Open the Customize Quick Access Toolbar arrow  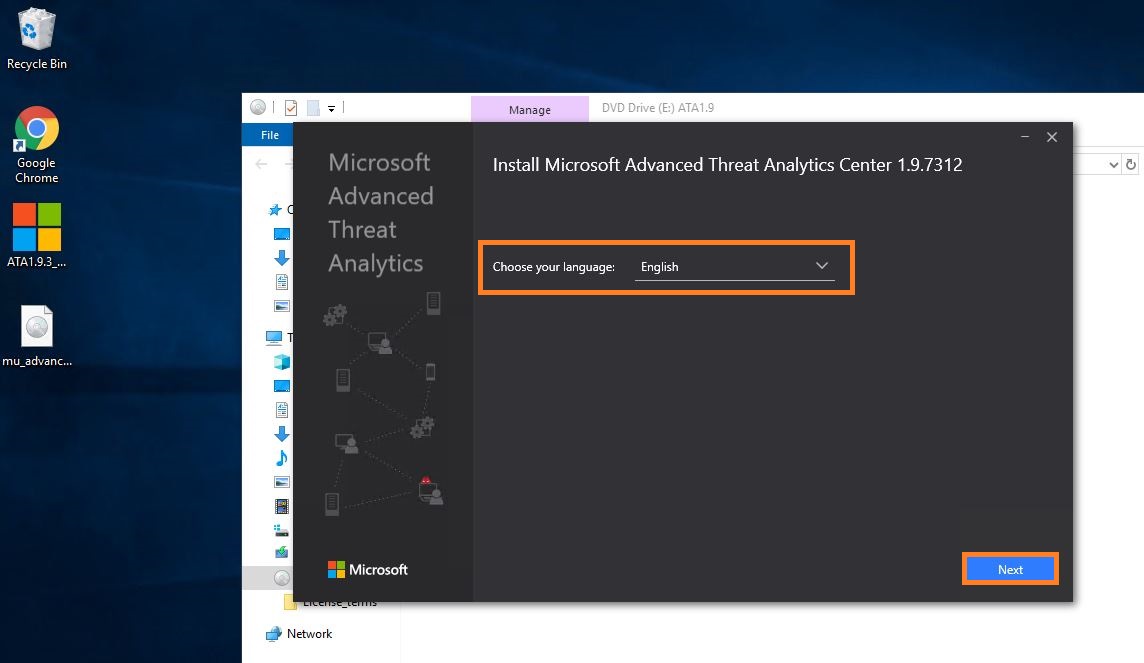click(x=331, y=109)
